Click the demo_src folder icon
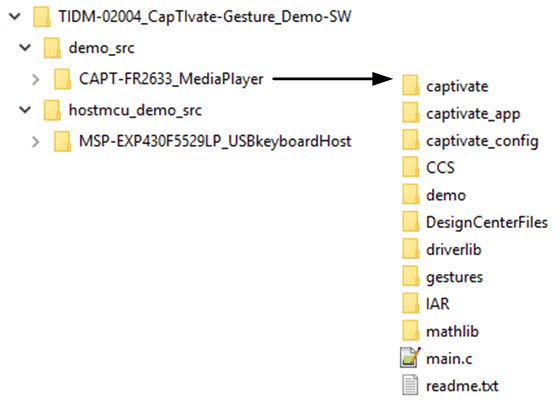Viewport: 560px width, 404px height. tap(52, 48)
